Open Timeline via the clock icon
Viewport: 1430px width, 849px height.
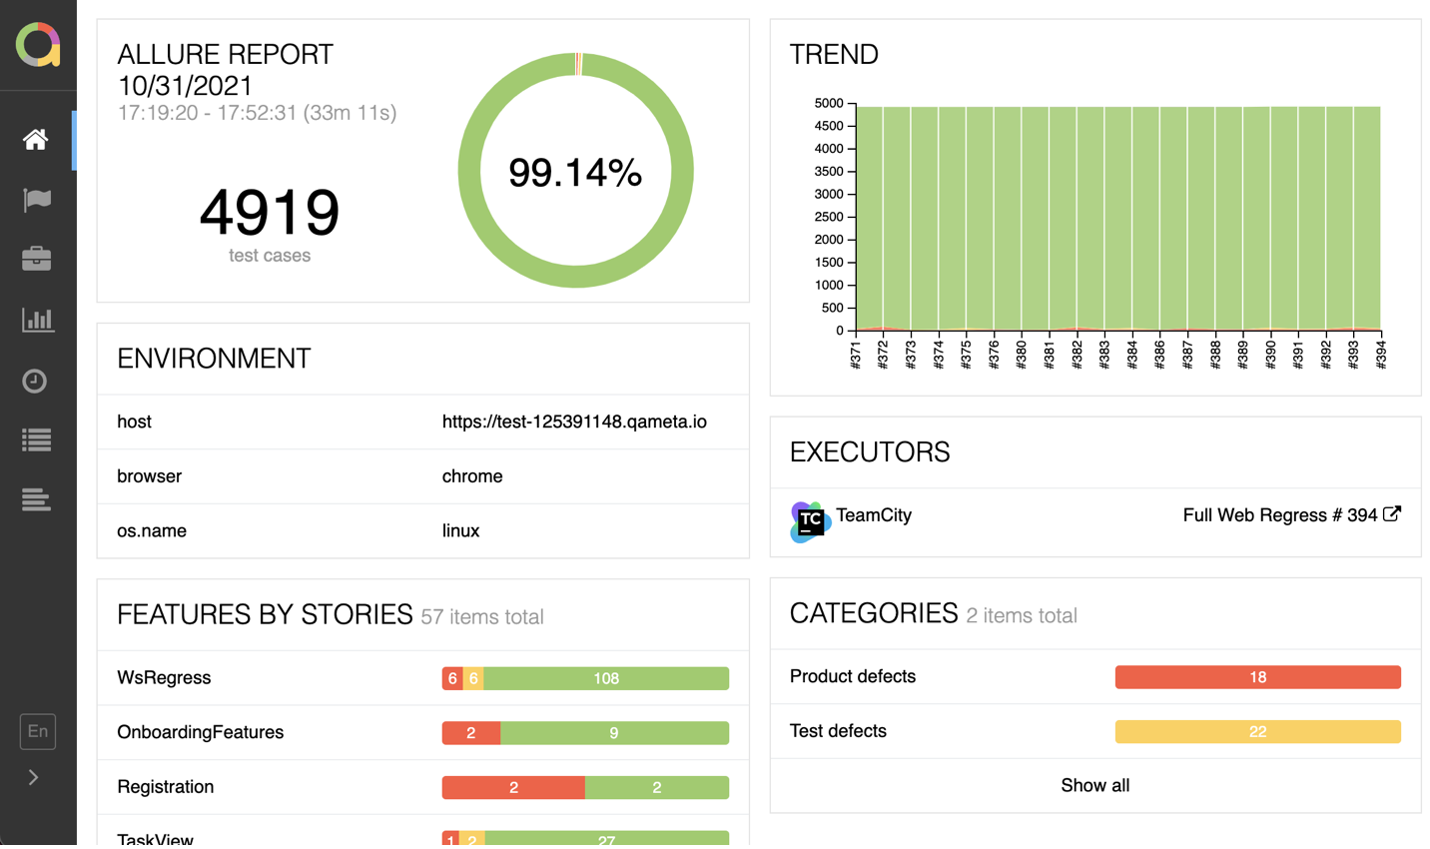[35, 381]
